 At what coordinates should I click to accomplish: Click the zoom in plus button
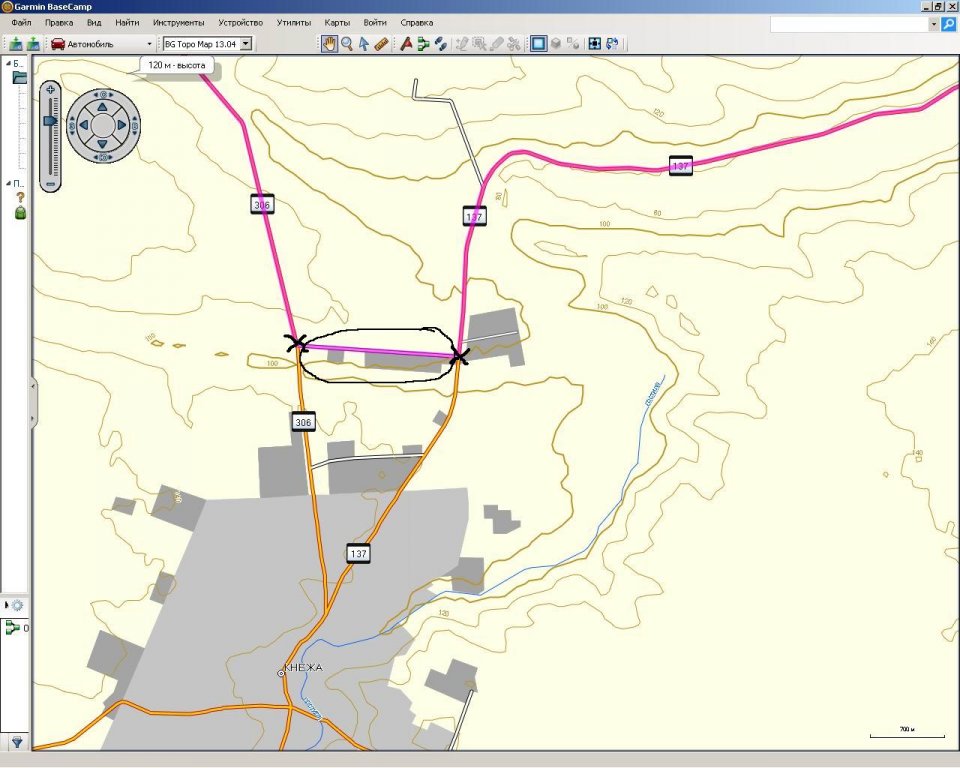pos(51,89)
